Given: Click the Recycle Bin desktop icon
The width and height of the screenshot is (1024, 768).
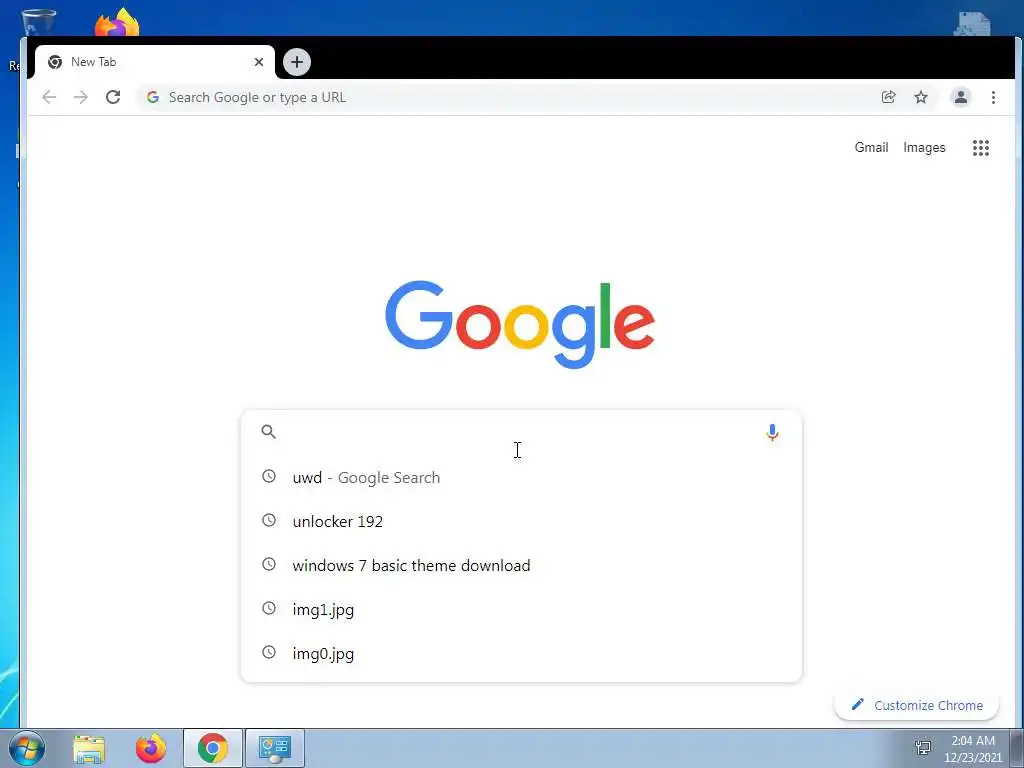Looking at the screenshot, I should point(38,22).
